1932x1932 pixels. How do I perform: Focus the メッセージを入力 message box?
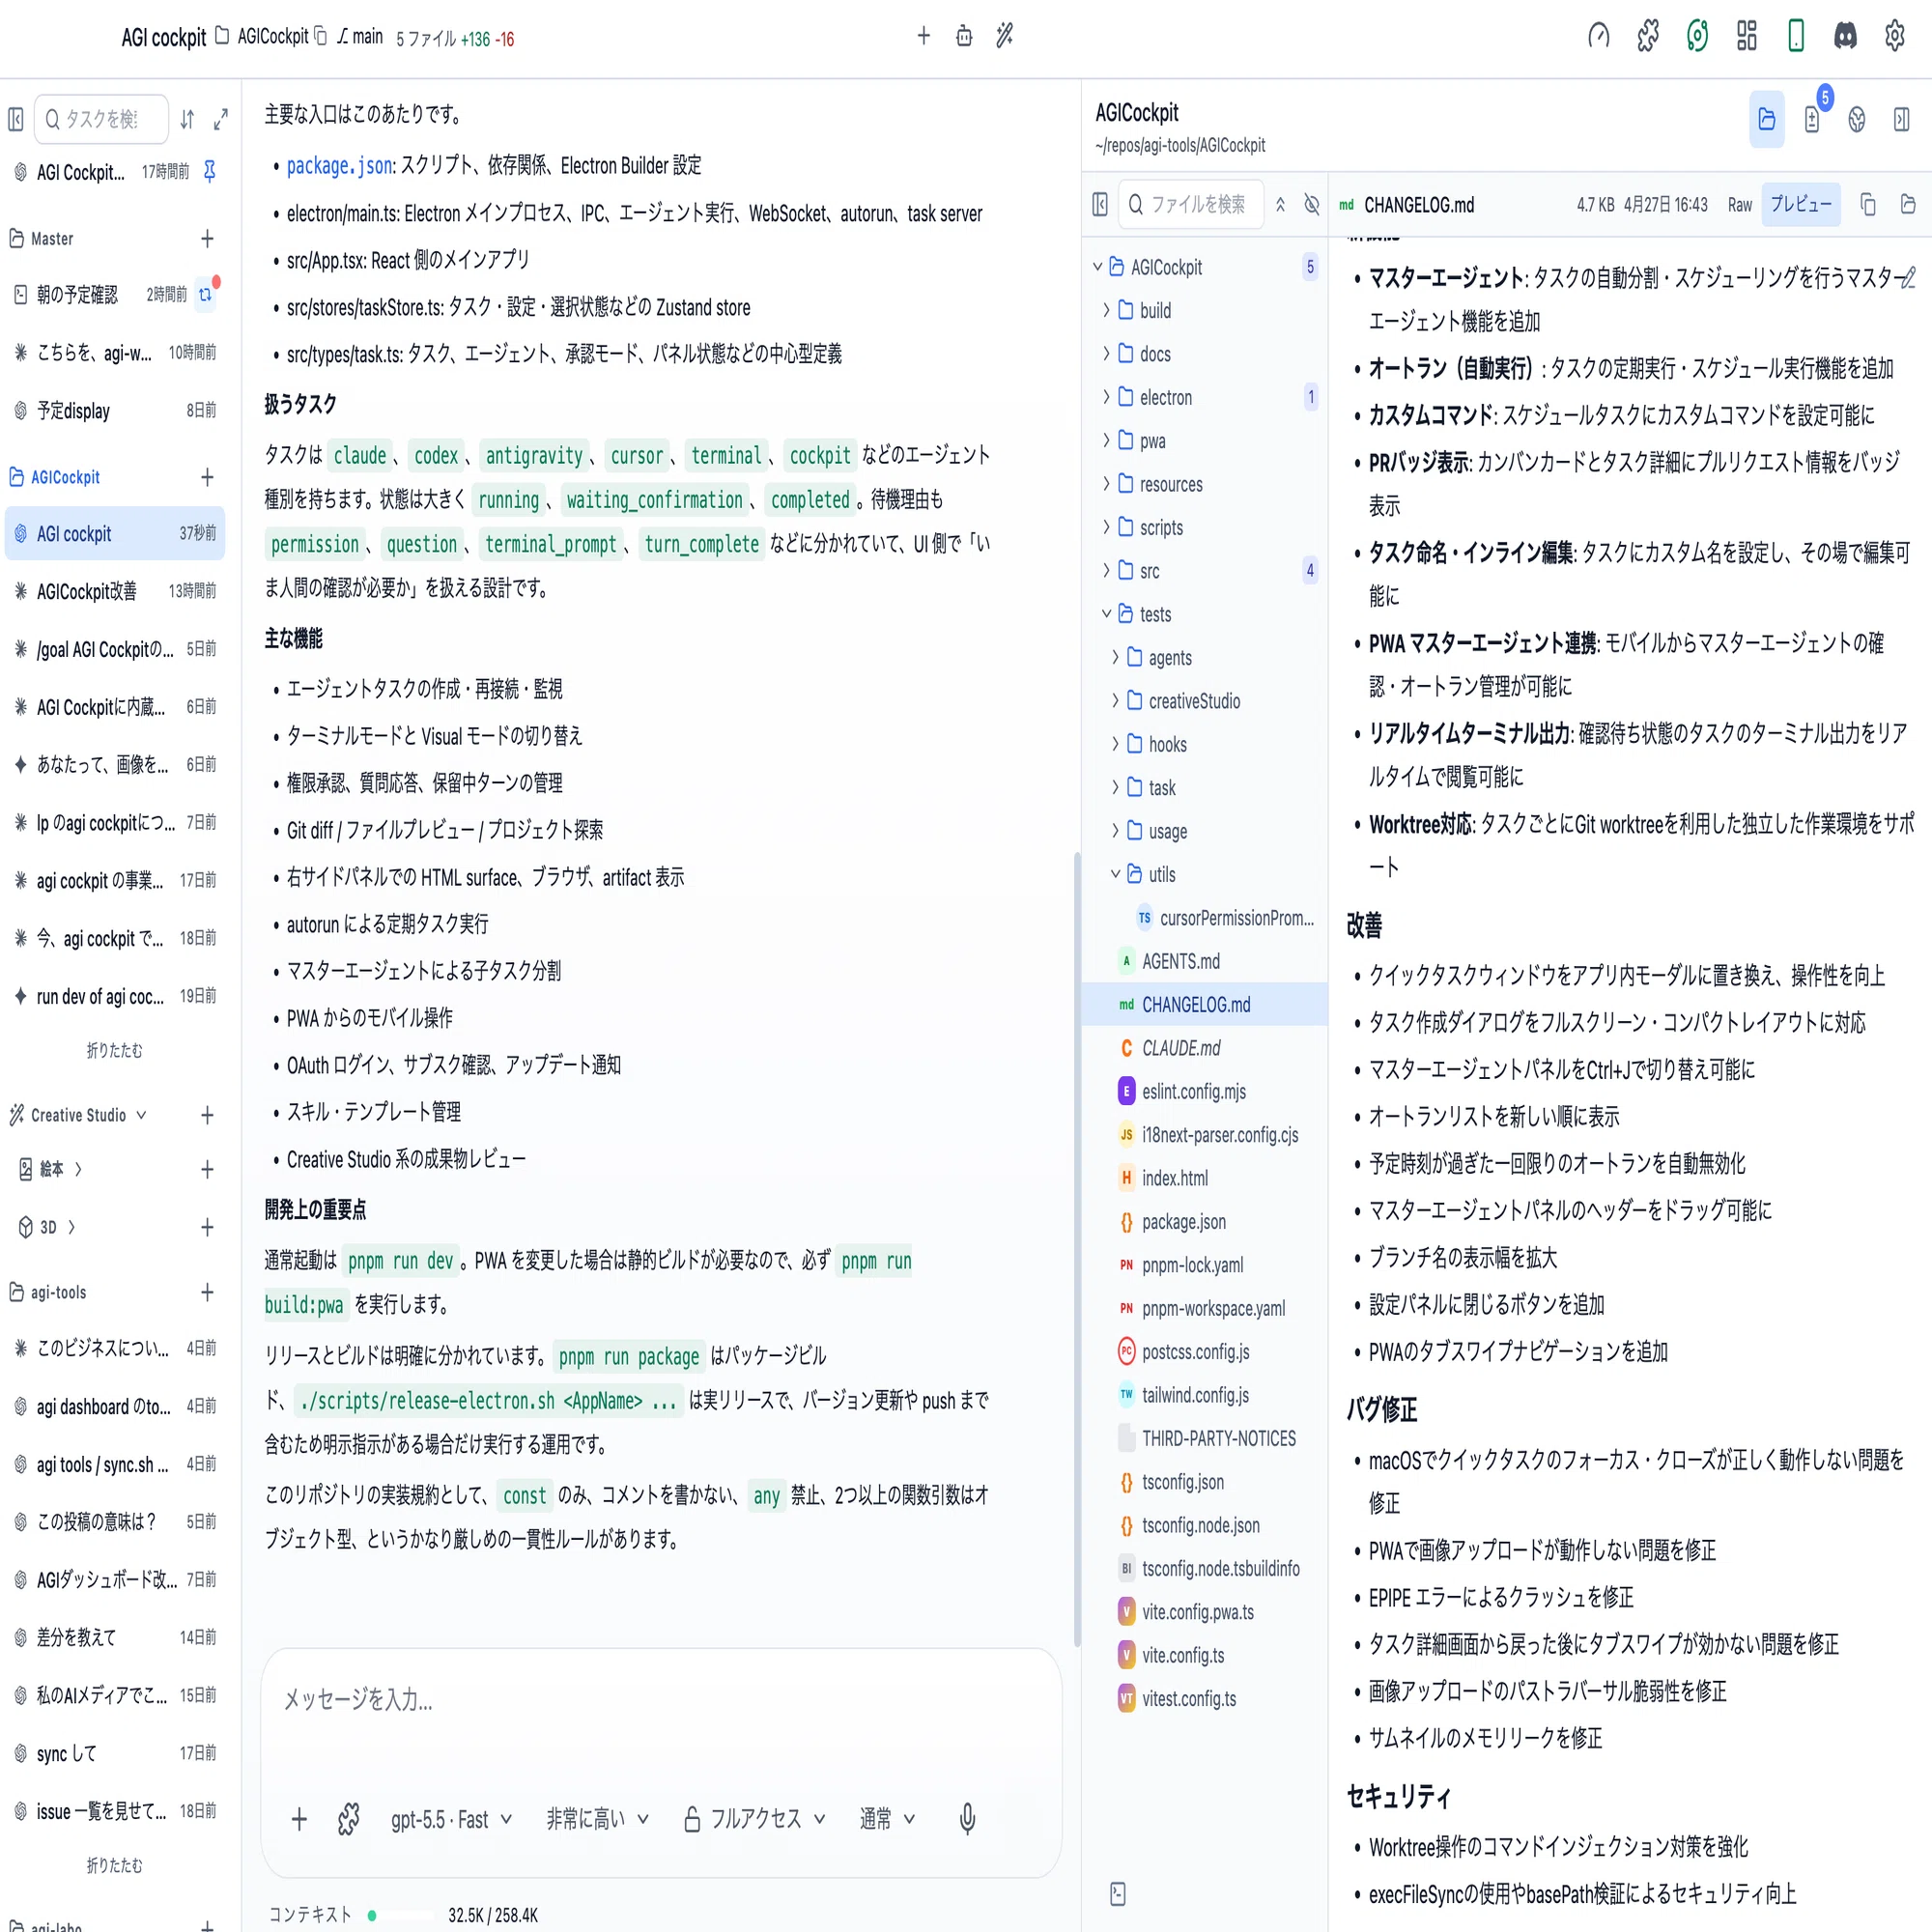click(661, 1700)
